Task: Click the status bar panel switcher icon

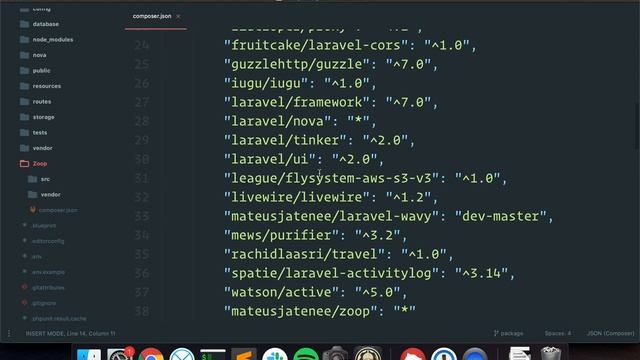Action: [9, 333]
